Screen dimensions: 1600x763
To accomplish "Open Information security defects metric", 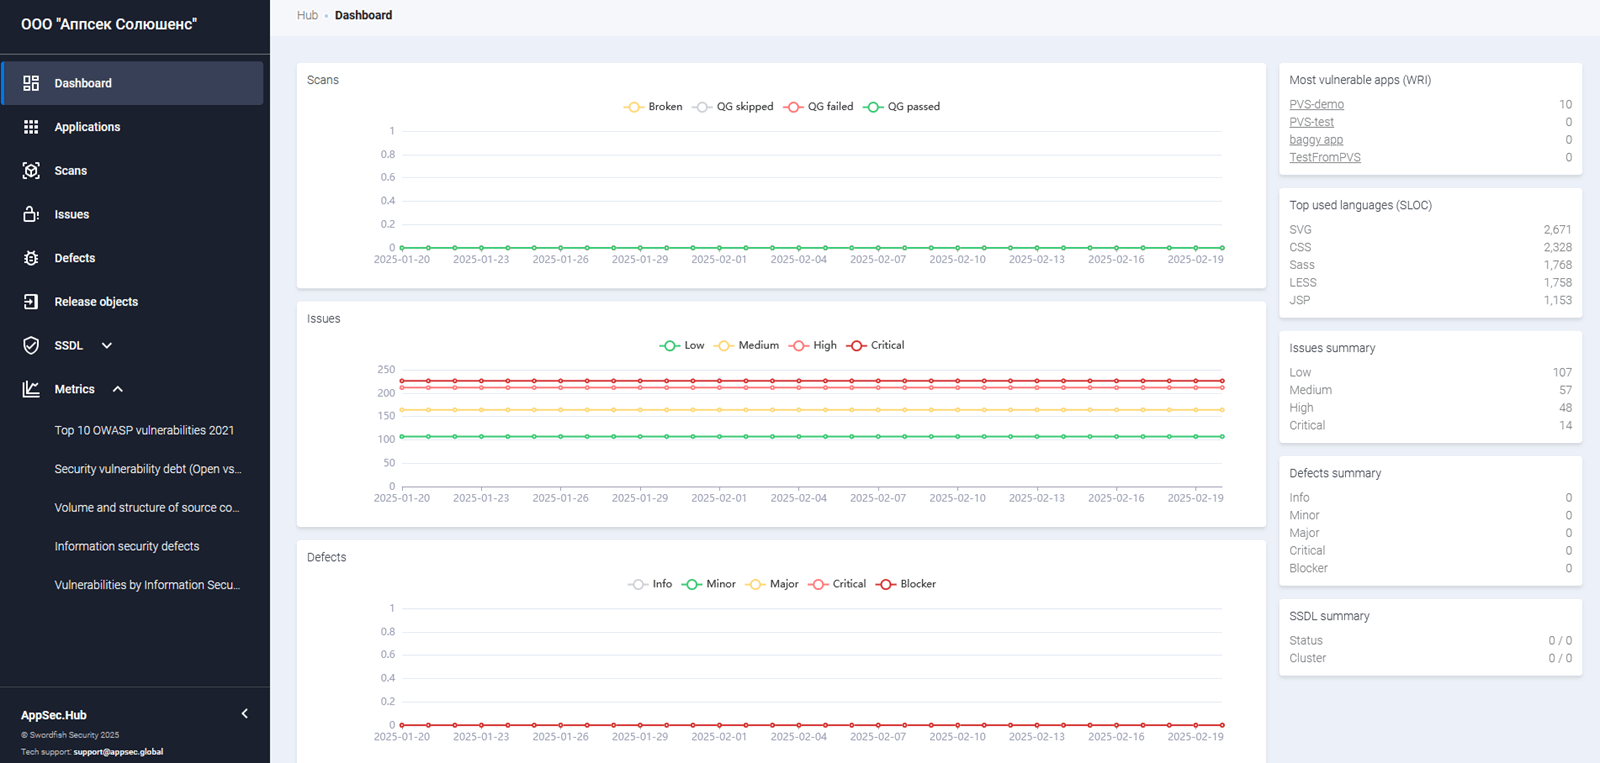I will tap(127, 546).
